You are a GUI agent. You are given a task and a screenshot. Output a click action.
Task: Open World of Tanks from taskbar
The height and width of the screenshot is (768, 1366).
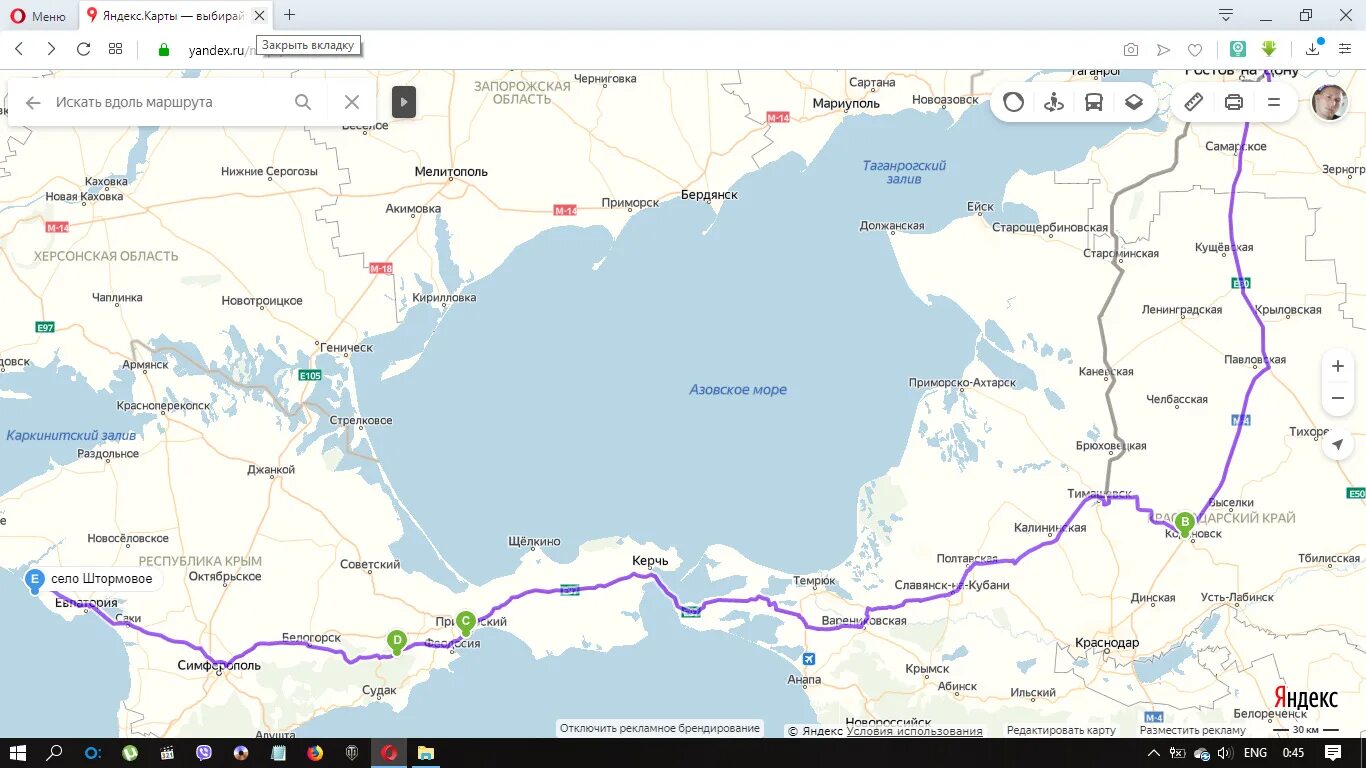[351, 753]
